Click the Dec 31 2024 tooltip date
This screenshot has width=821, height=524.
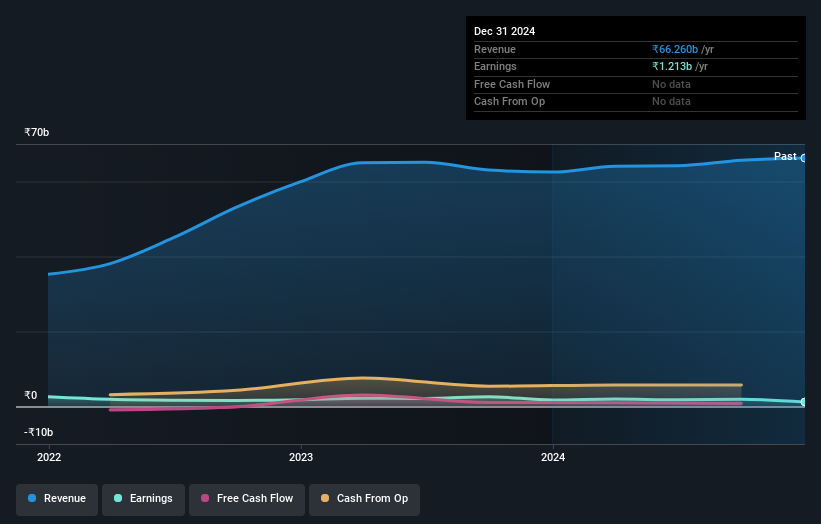[x=504, y=31]
